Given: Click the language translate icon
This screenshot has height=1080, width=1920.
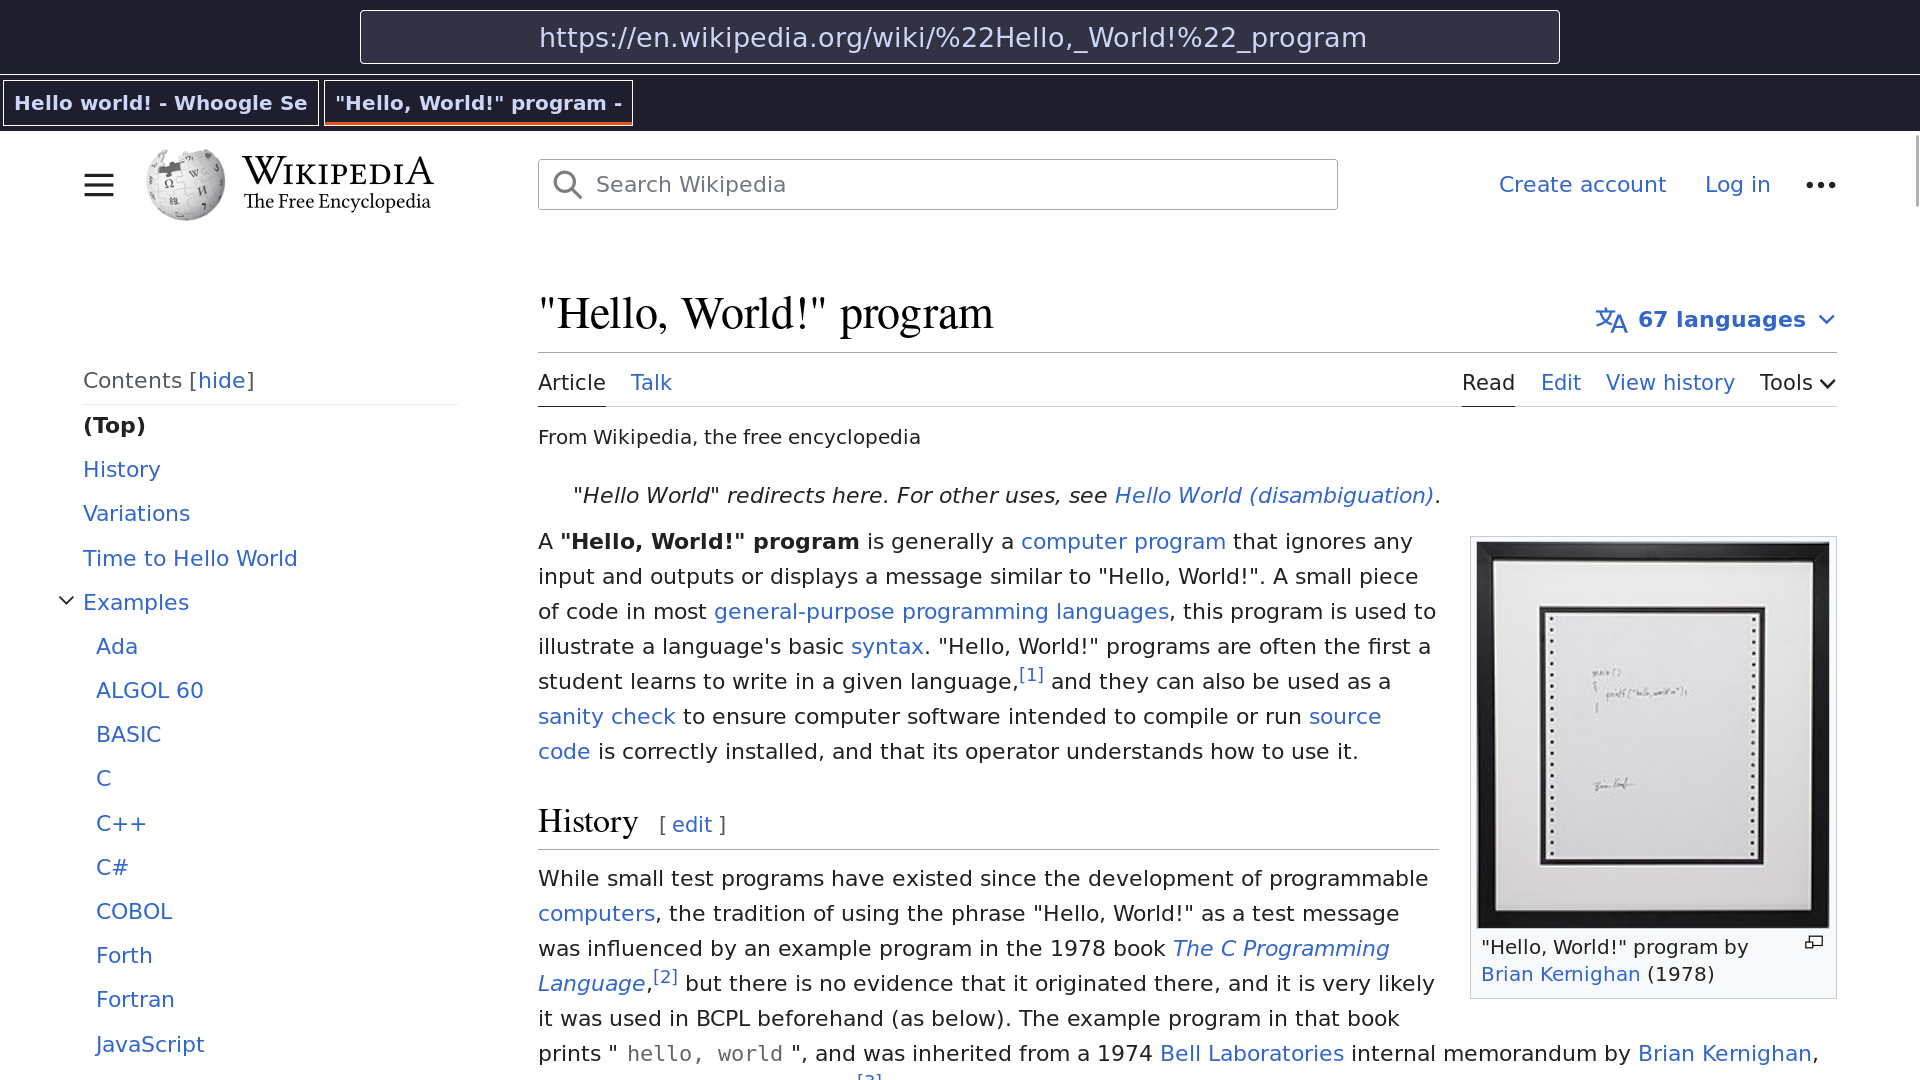Looking at the screenshot, I should click(1611, 320).
